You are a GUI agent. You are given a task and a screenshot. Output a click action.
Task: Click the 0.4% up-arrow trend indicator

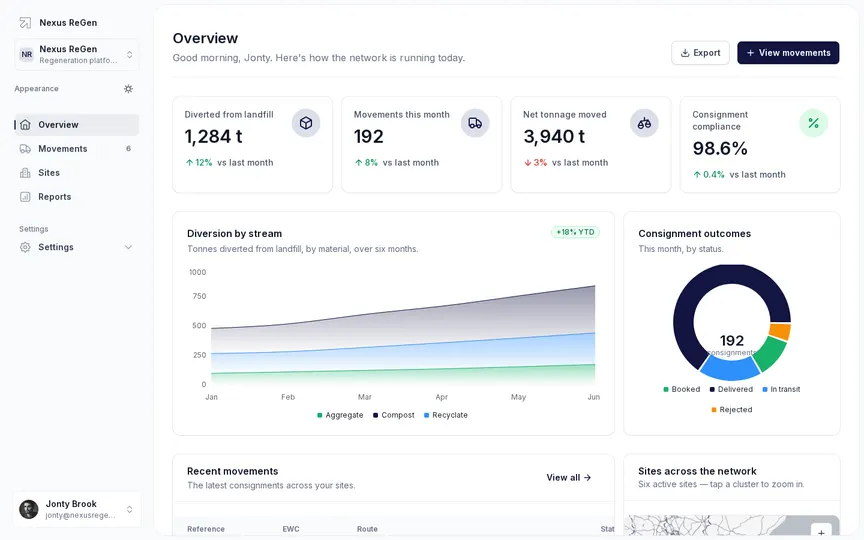709,175
